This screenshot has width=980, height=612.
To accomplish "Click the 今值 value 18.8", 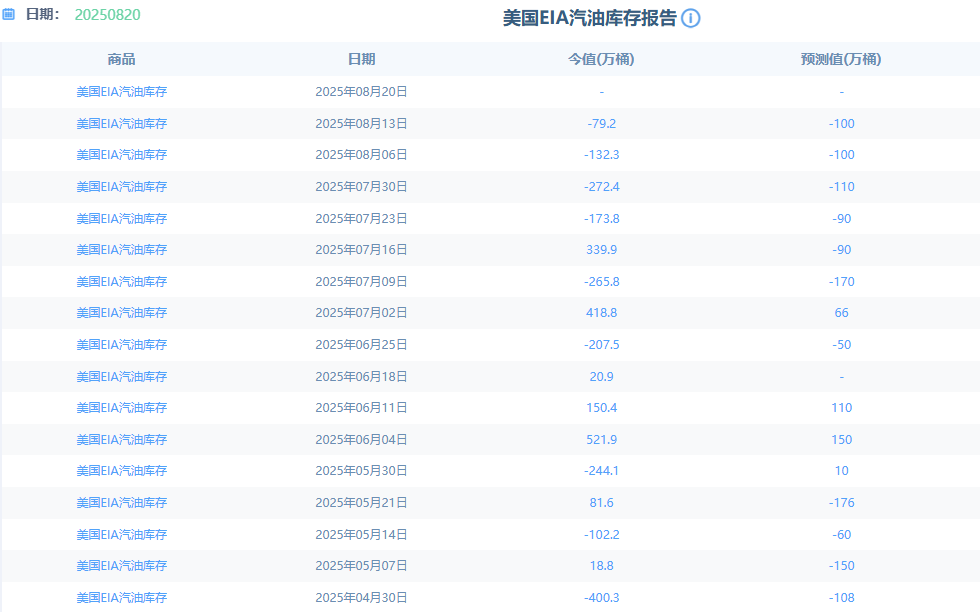I will click(x=602, y=566).
